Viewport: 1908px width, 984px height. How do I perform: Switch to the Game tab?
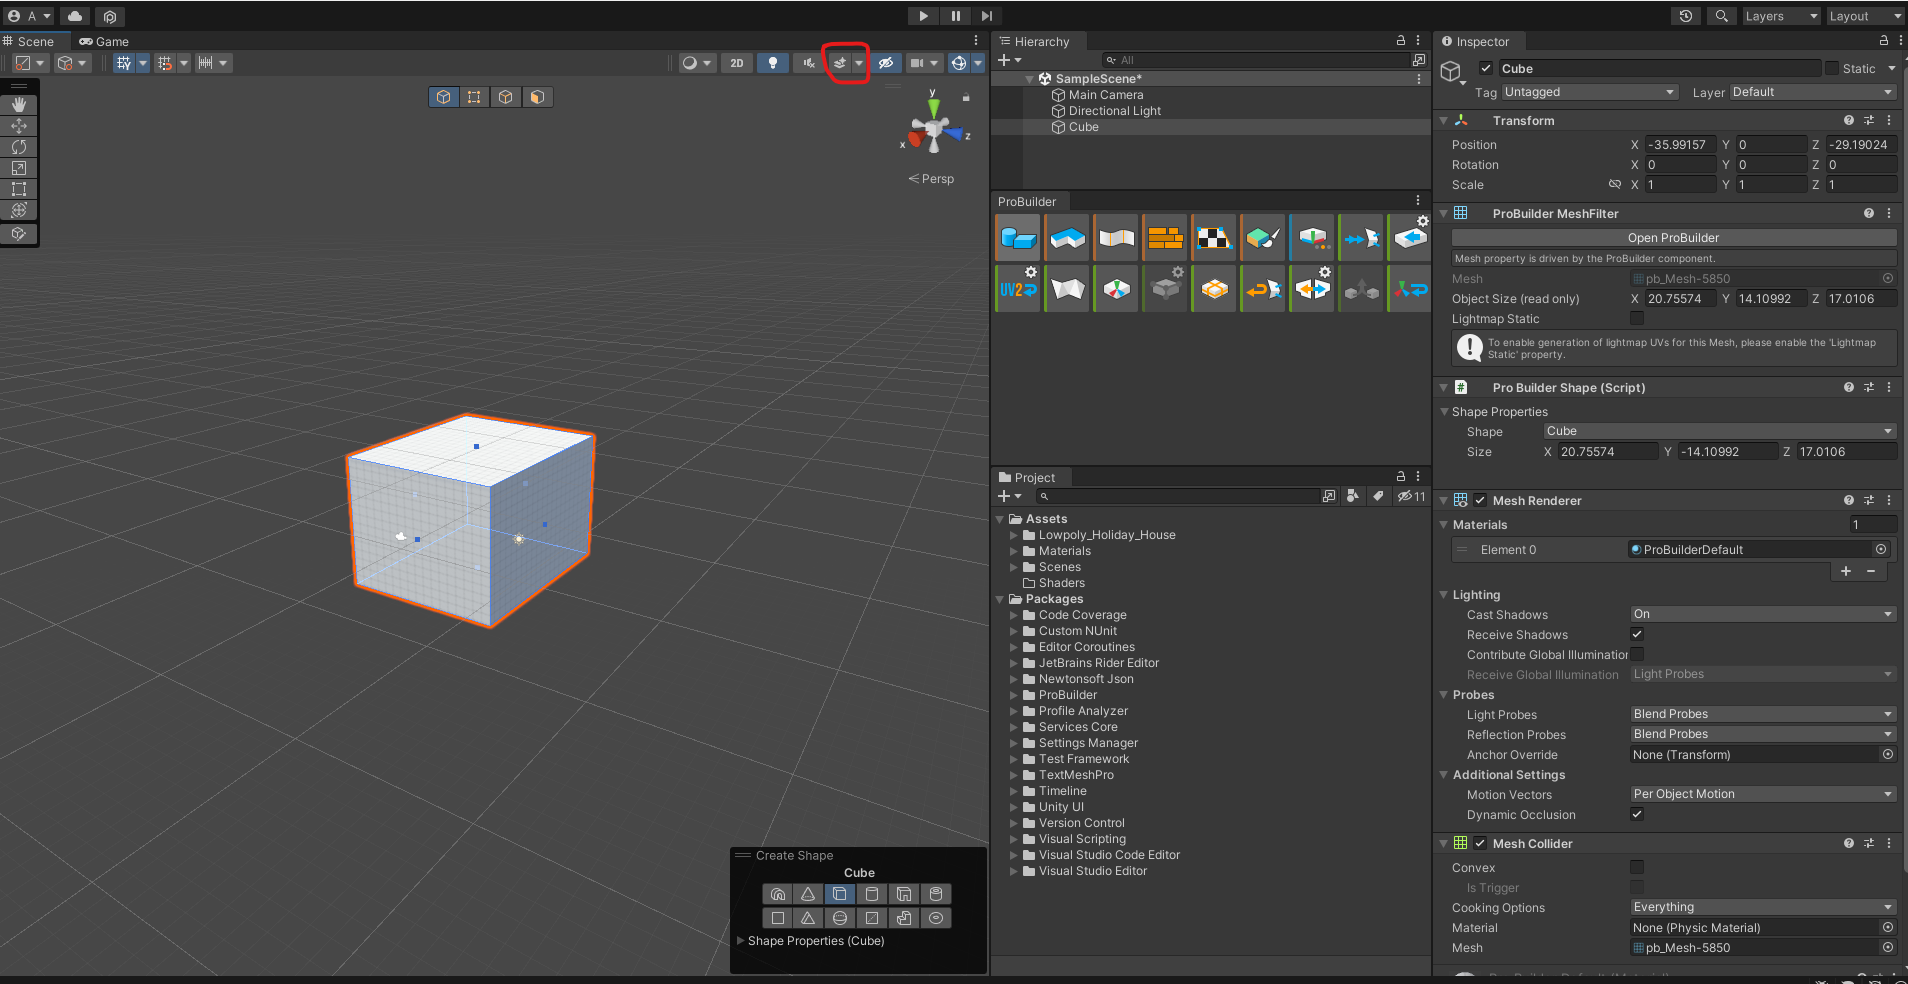click(x=104, y=42)
